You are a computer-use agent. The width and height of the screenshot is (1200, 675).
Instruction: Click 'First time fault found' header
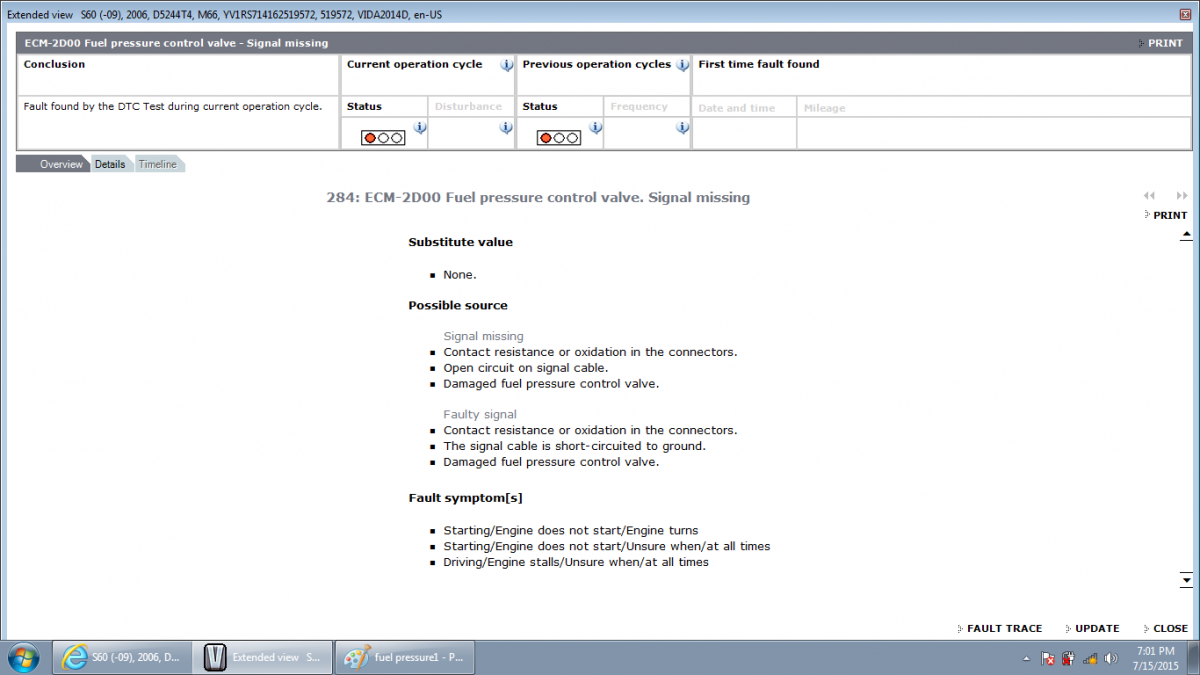[759, 64]
